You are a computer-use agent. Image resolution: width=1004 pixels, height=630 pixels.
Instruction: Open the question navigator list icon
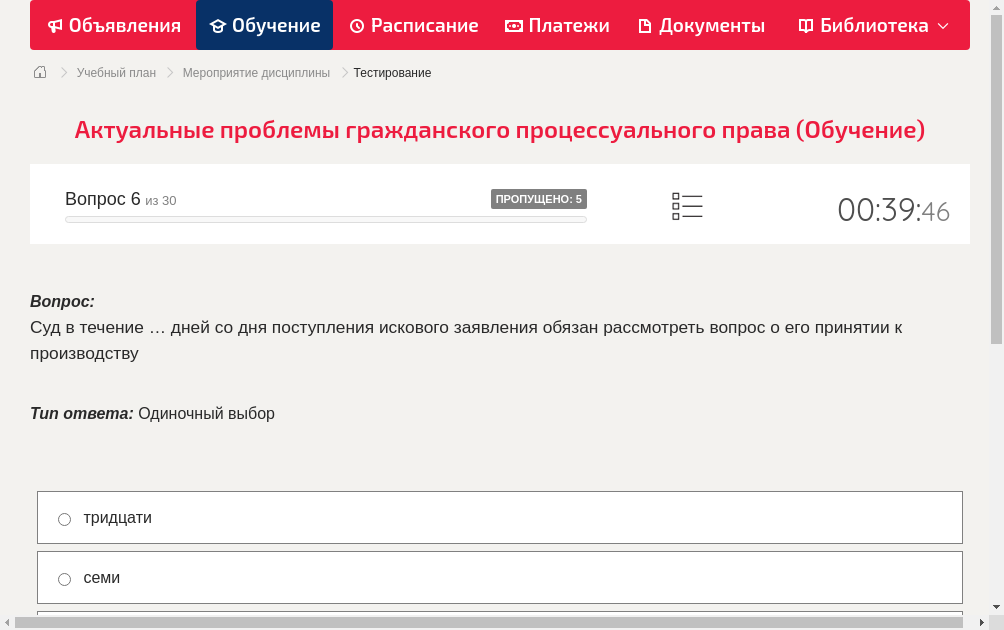[687, 206]
